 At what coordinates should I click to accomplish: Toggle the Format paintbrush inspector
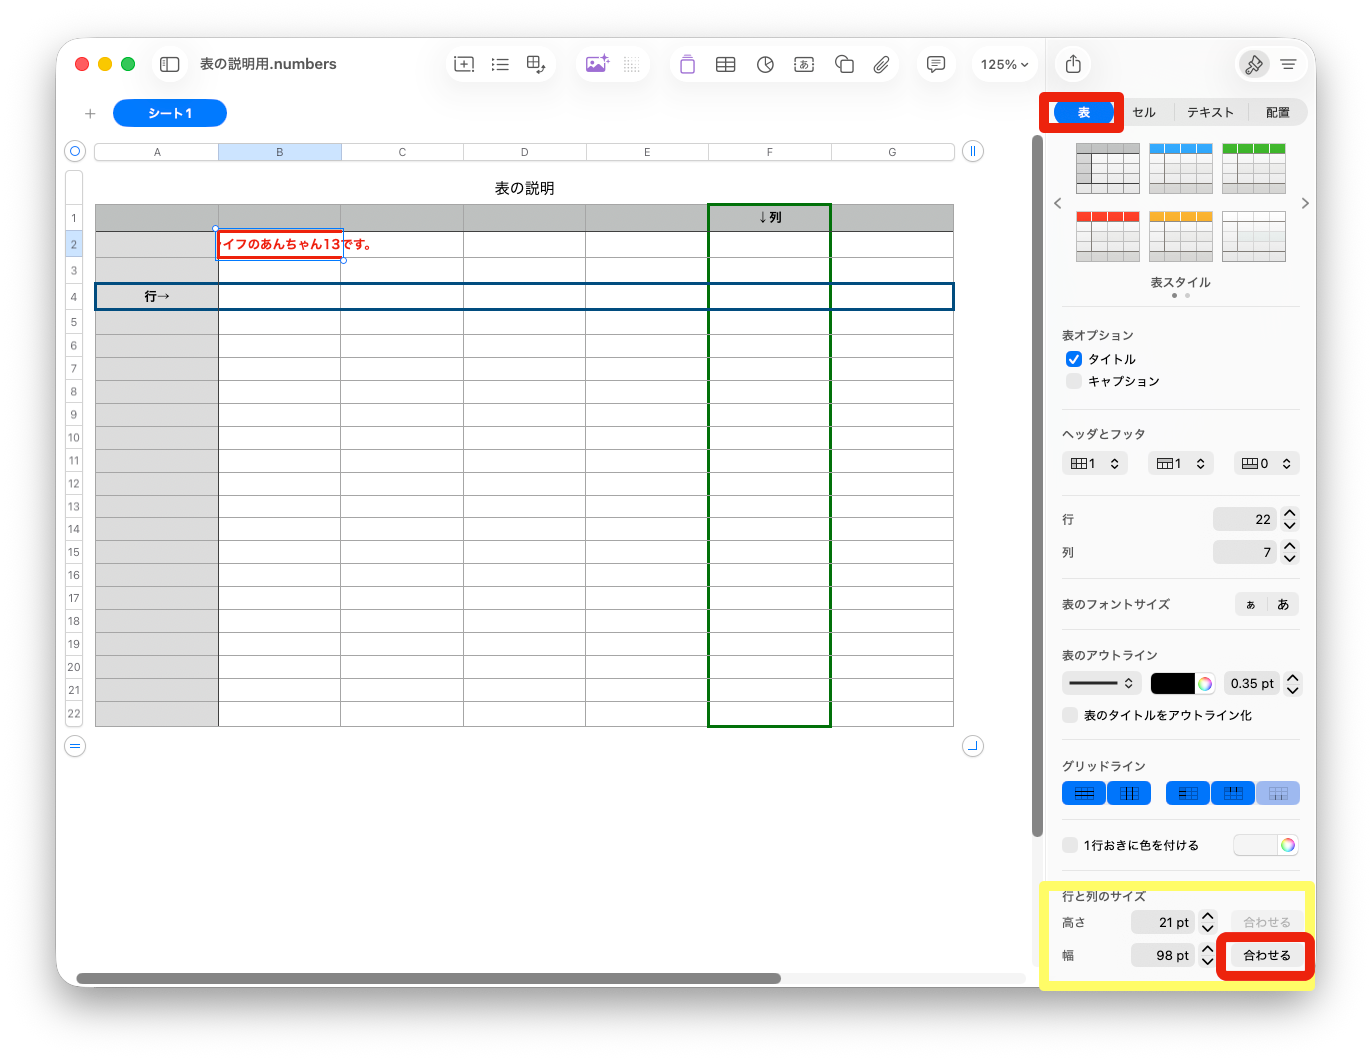(x=1253, y=64)
